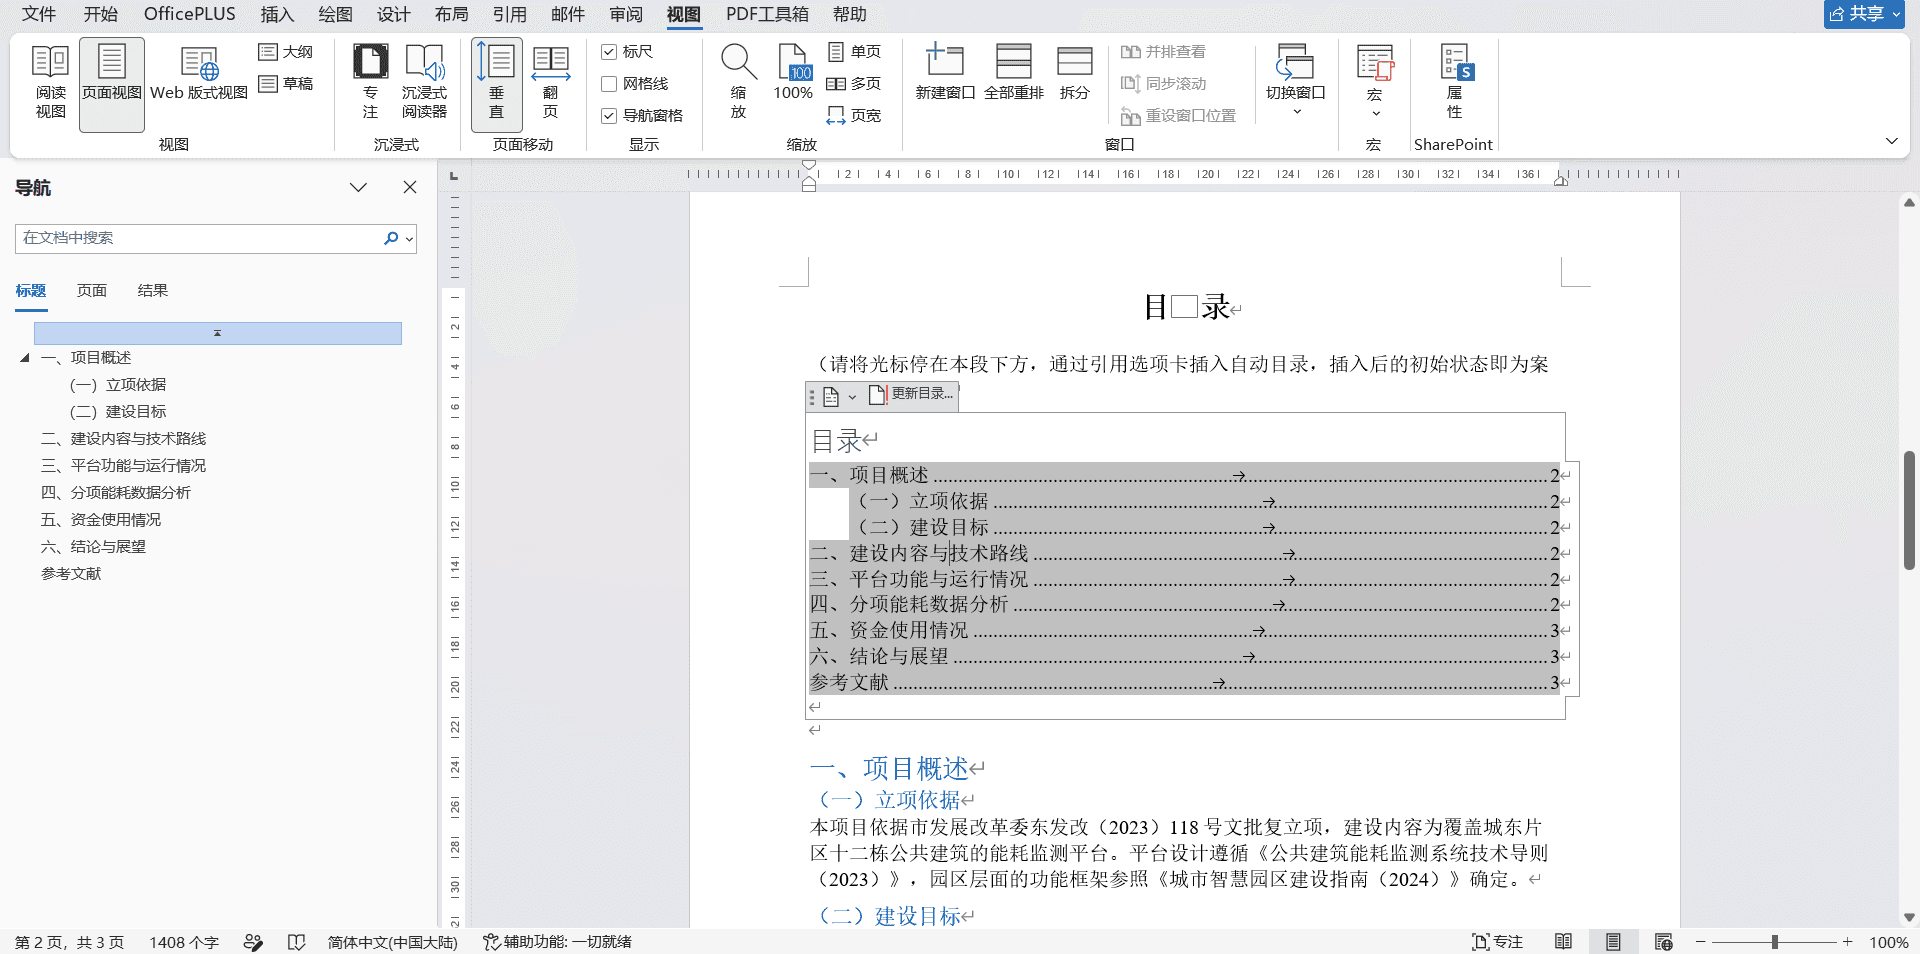1920x954 pixels.
Task: Choose Multiple Pages zoom (多页)
Action: 855,84
